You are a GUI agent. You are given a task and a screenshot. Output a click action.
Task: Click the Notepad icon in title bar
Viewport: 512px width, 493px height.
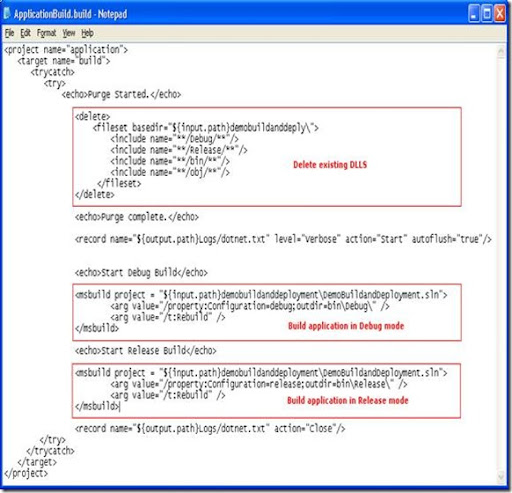(x=7, y=13)
